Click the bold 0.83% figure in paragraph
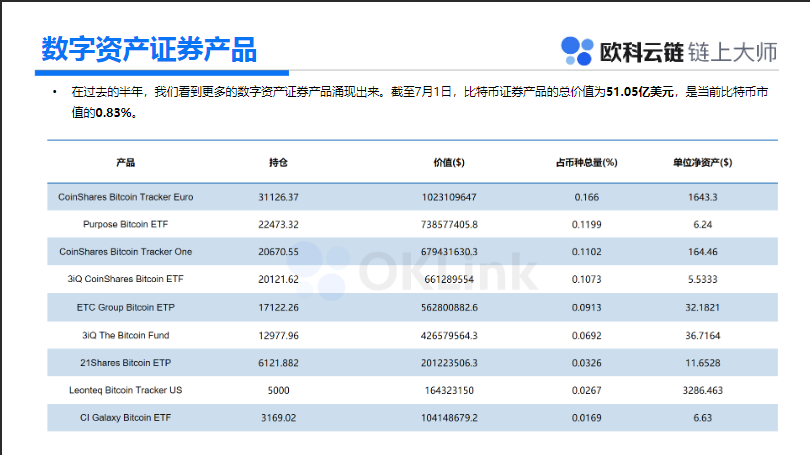This screenshot has height=455, width=810. click(x=114, y=113)
